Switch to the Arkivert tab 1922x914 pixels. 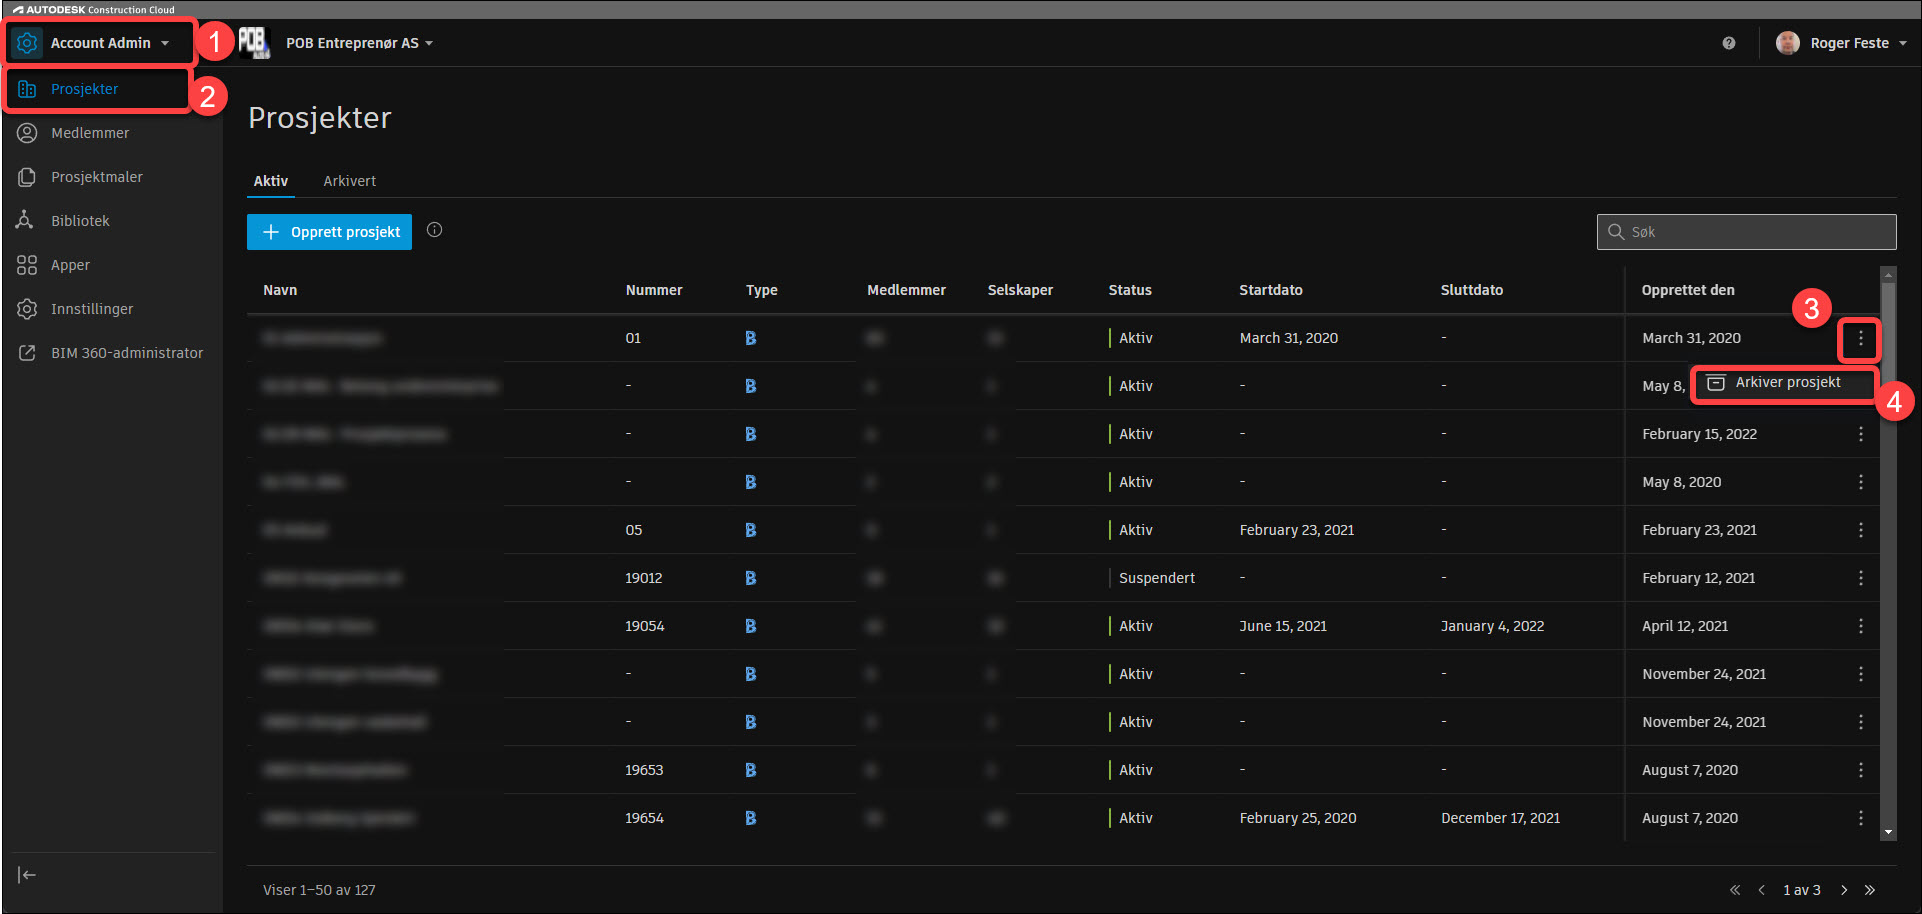pyautogui.click(x=349, y=181)
